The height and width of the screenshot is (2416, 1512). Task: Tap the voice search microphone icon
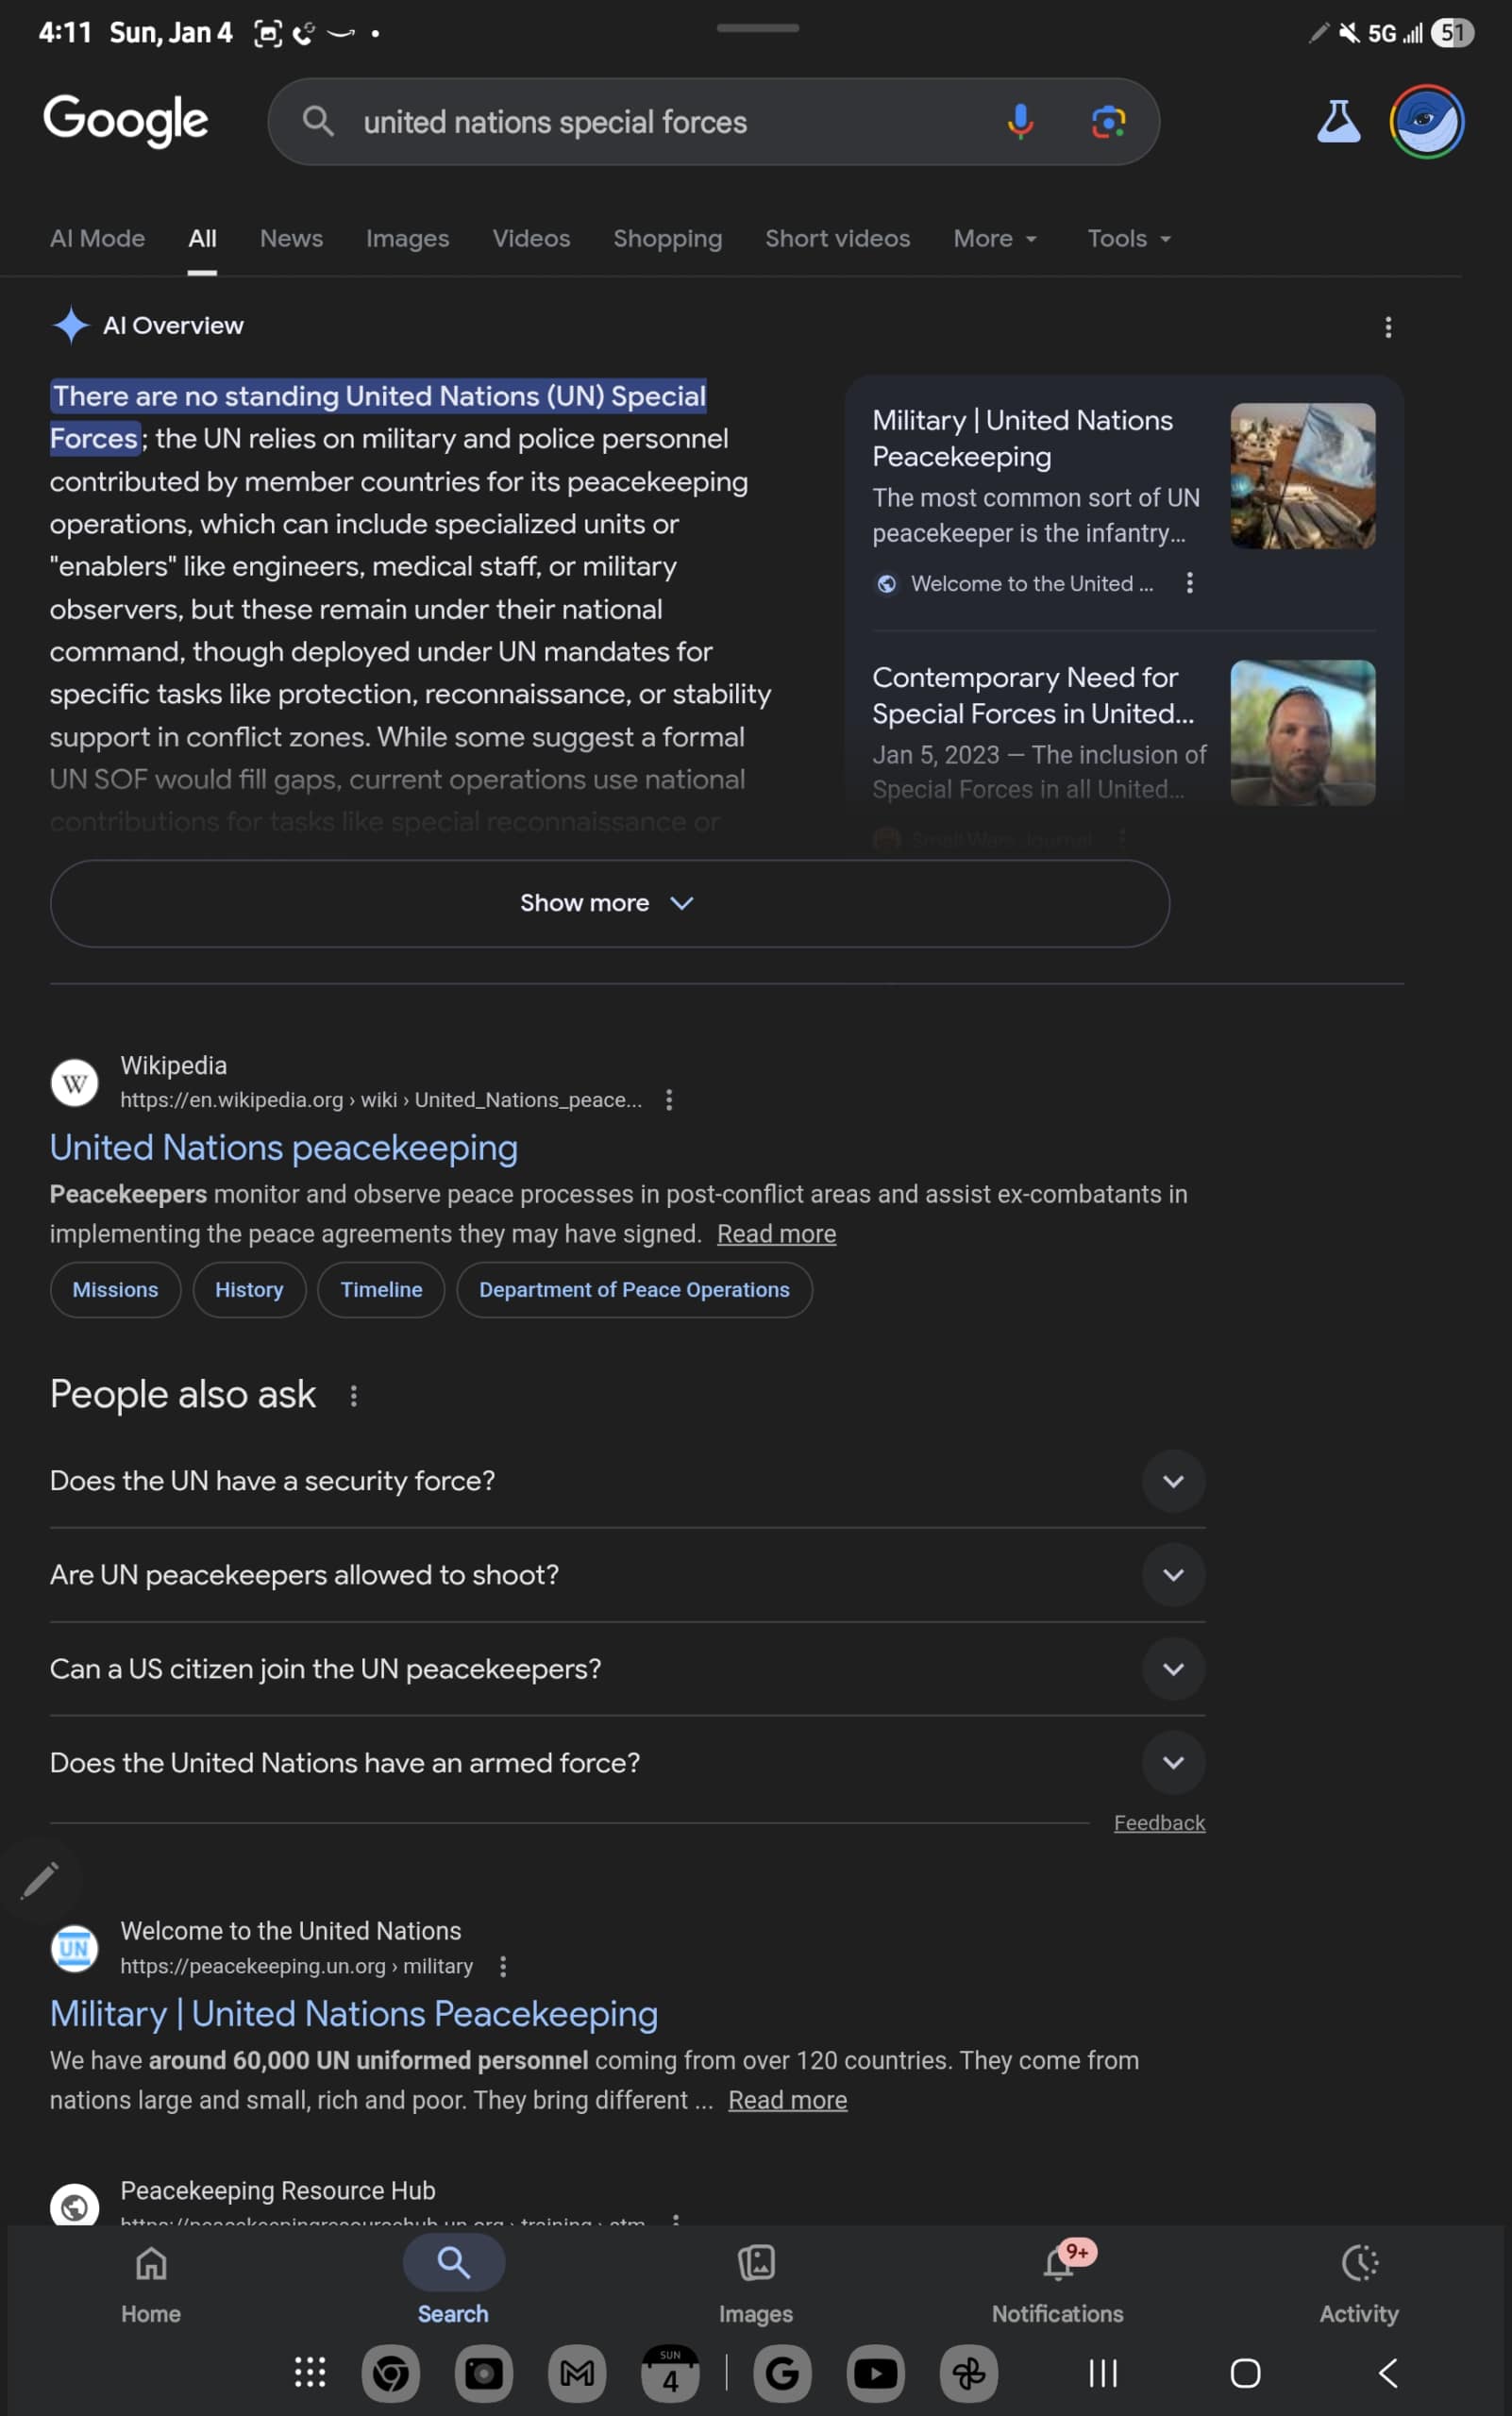tap(1019, 122)
